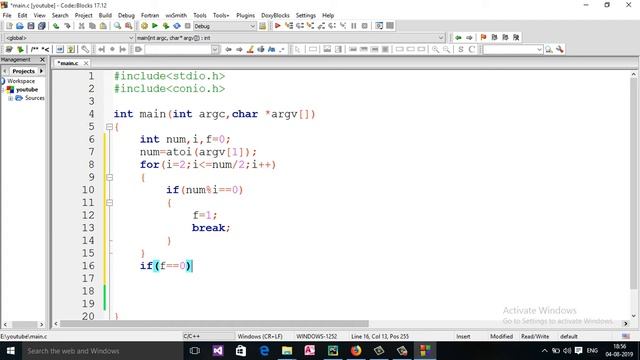The height and width of the screenshot is (360, 640).
Task: Open the File menu
Action: pos(7,15)
